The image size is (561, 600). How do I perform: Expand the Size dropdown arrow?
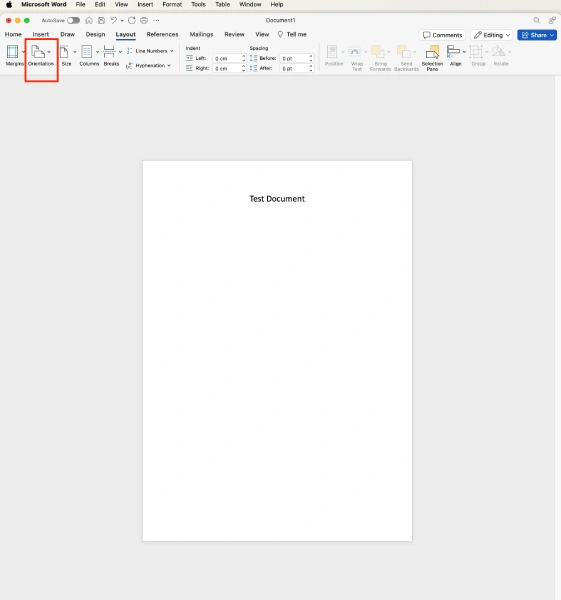(75, 52)
